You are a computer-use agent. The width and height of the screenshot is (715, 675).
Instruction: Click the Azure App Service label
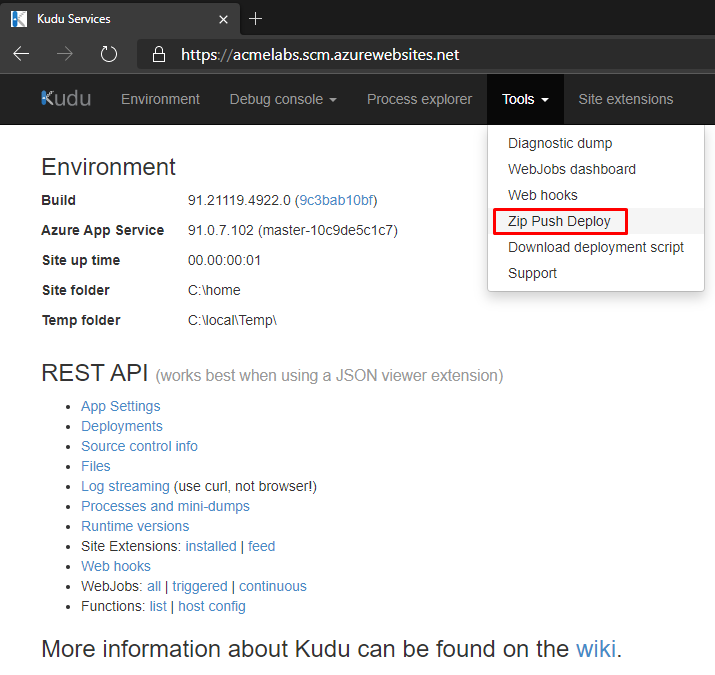[x=103, y=230]
